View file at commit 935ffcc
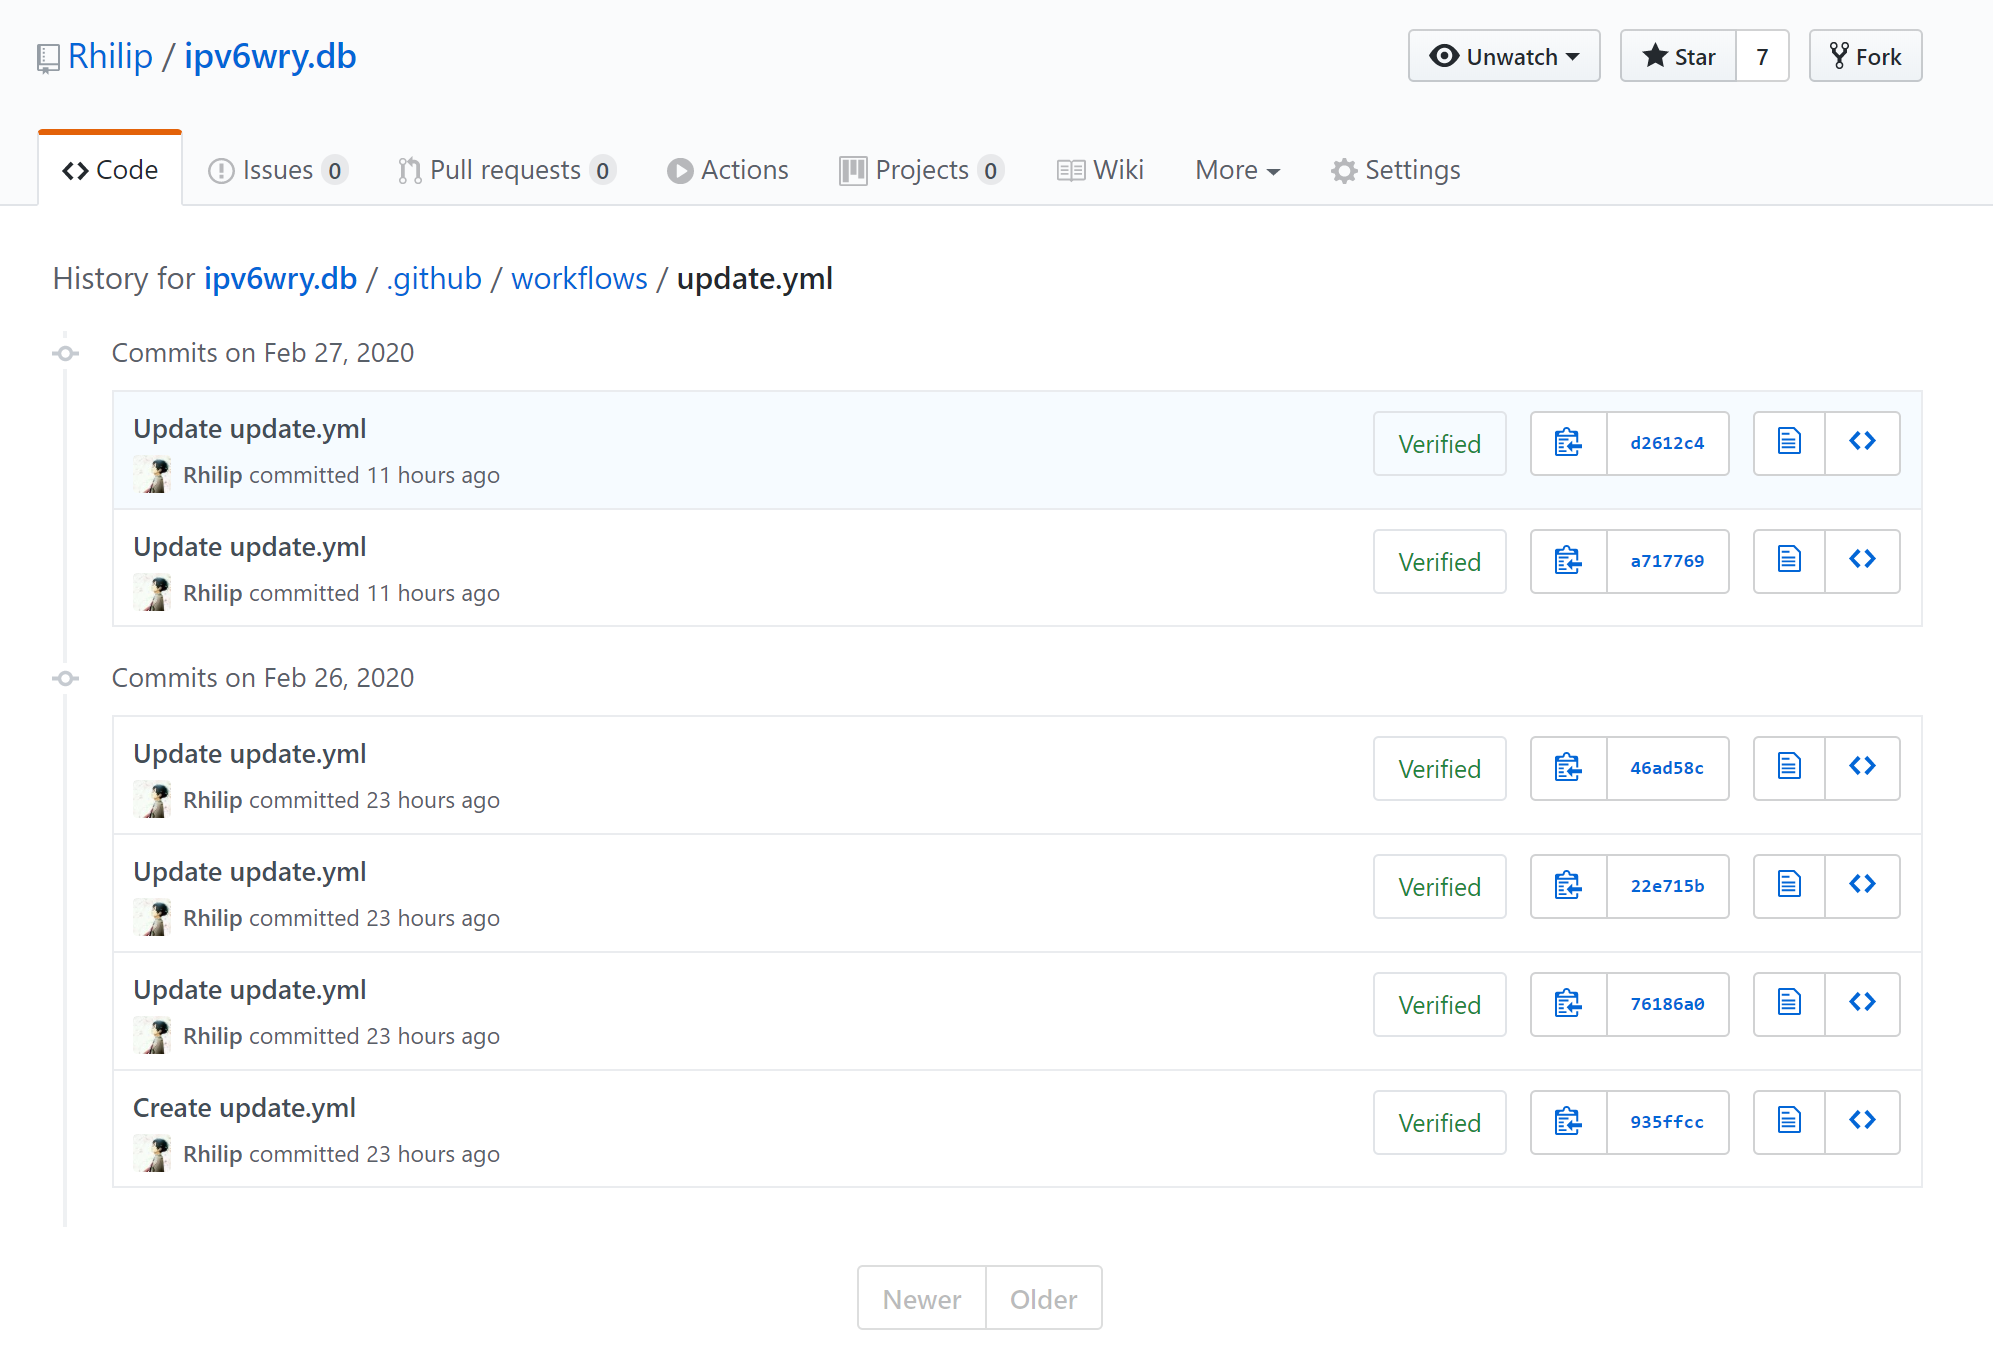Viewport: 1993px width, 1361px height. tap(1789, 1122)
